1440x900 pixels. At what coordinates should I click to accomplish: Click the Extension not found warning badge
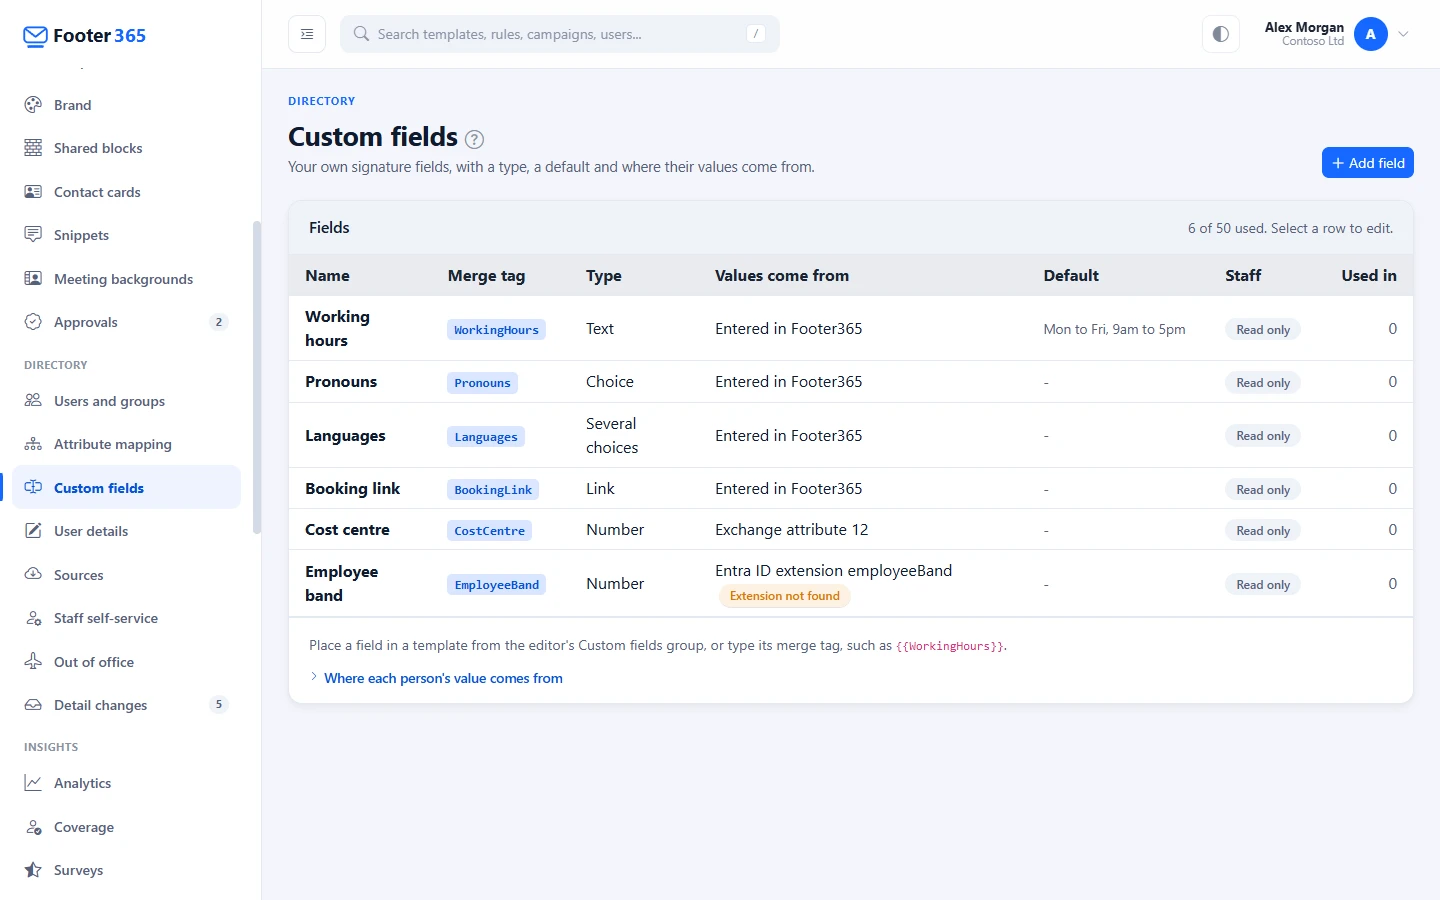click(784, 596)
